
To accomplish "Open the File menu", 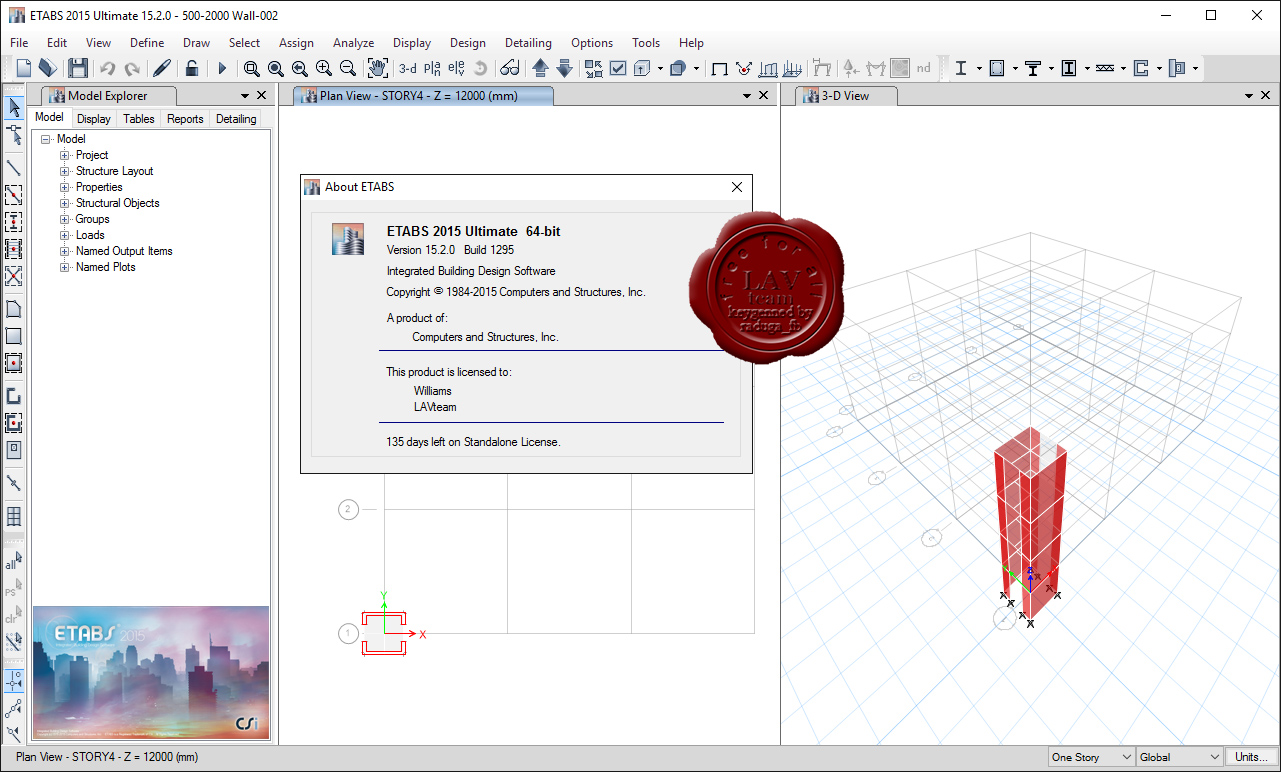I will coord(19,43).
